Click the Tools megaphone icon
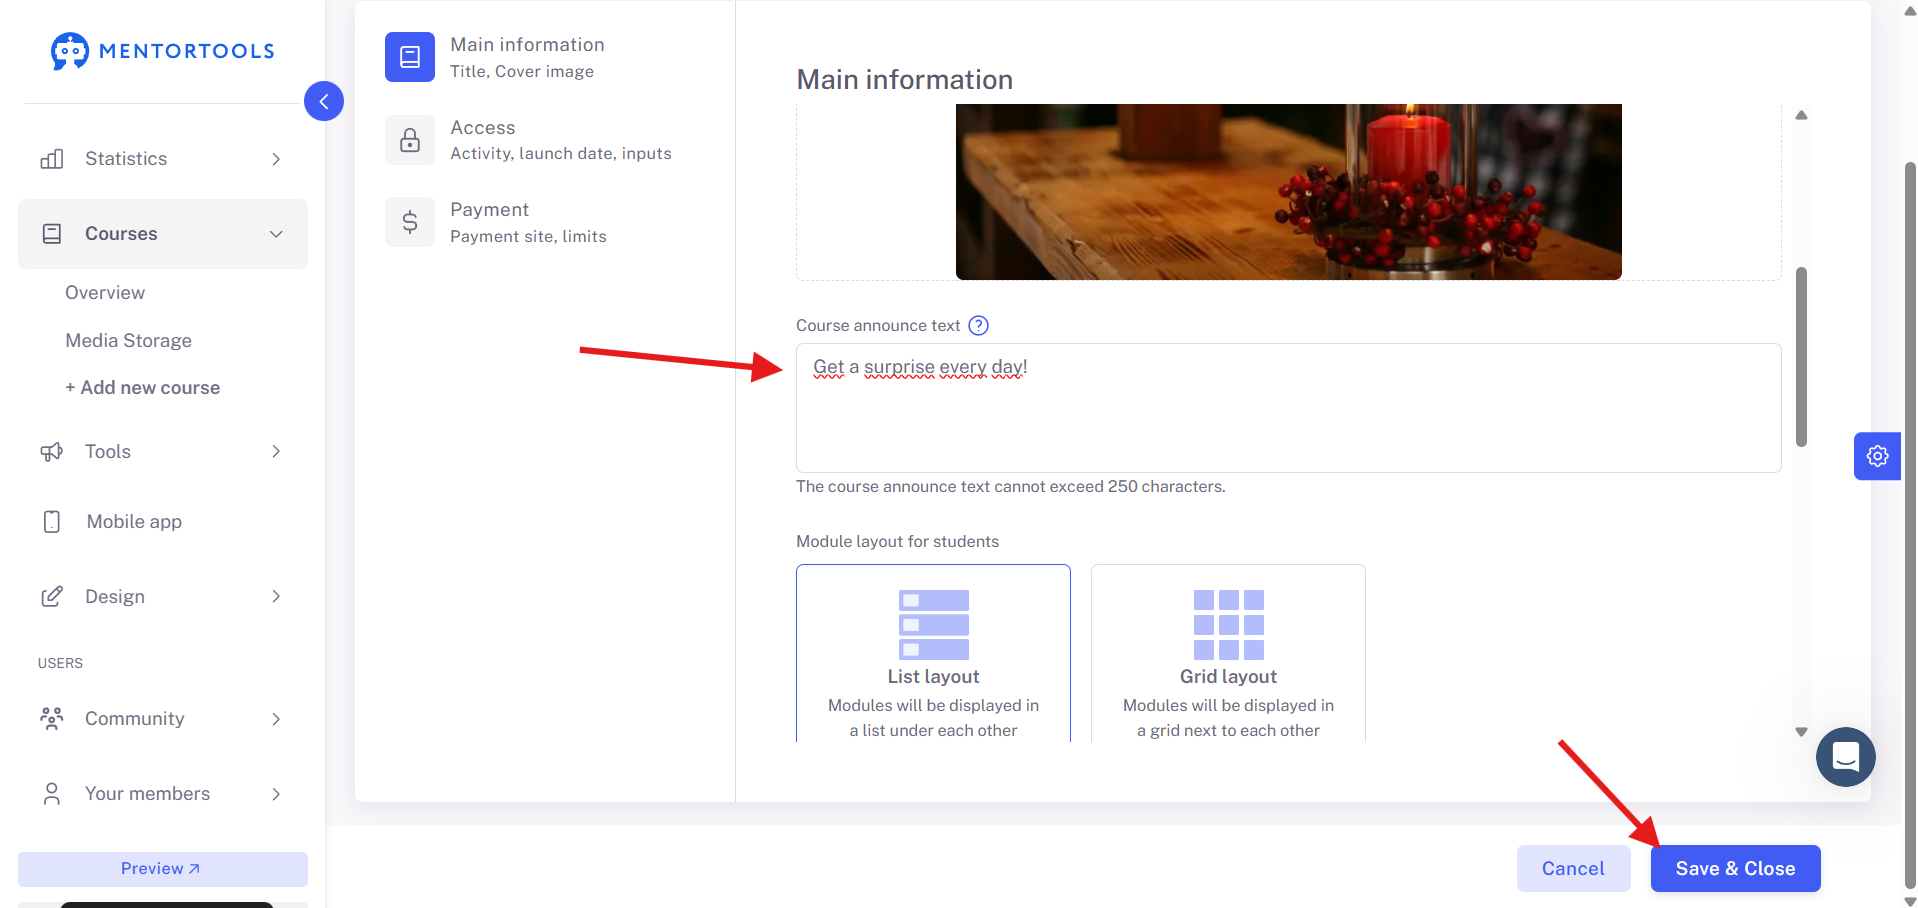The width and height of the screenshot is (1918, 908). click(x=52, y=452)
